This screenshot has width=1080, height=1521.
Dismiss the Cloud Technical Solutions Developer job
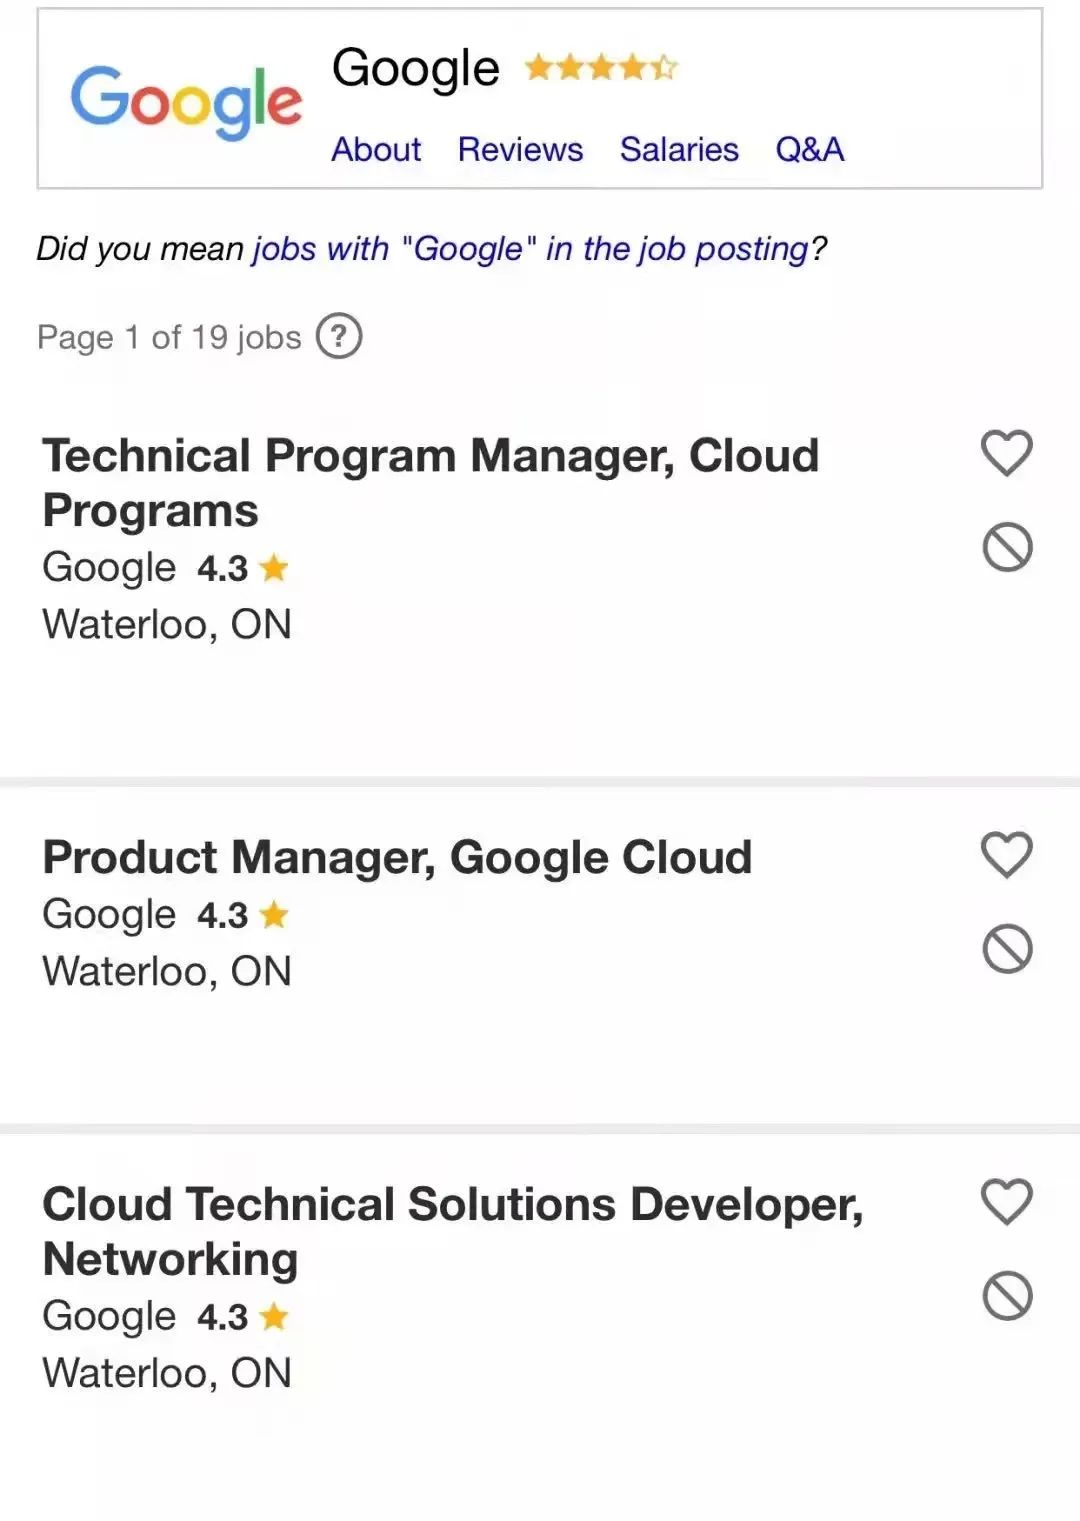(1007, 1296)
